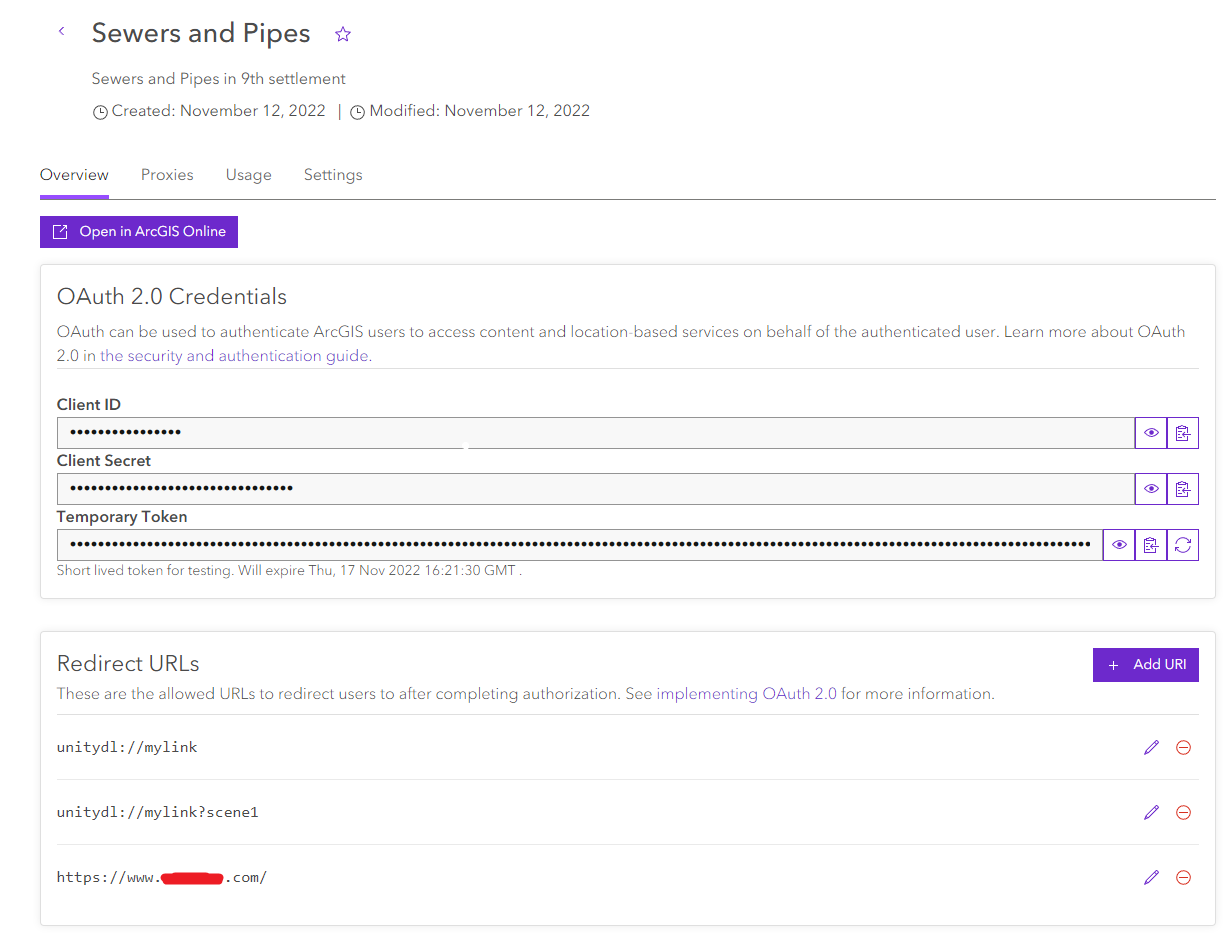Open the Usage tab
The width and height of the screenshot is (1230, 940).
[x=248, y=175]
